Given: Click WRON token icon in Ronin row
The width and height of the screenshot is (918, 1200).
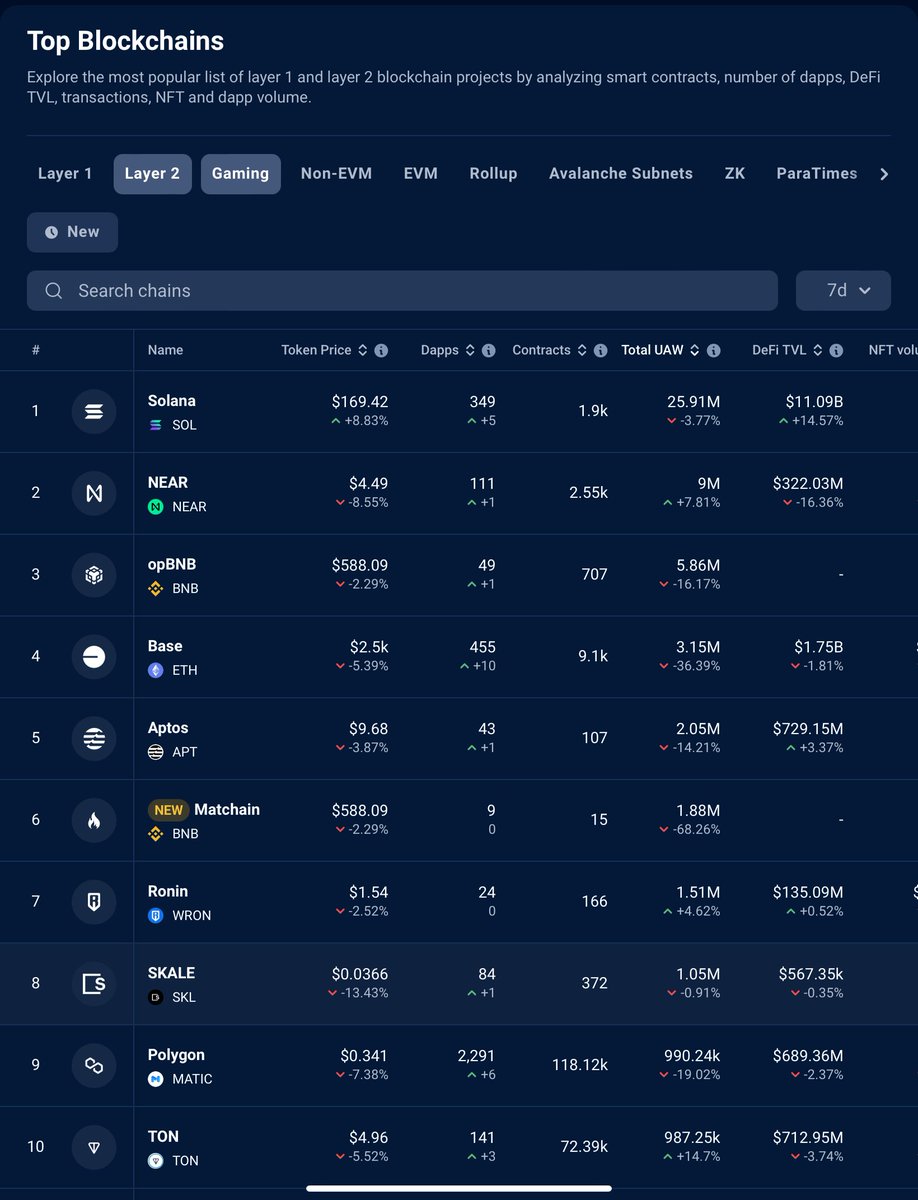Looking at the screenshot, I should click(156, 916).
